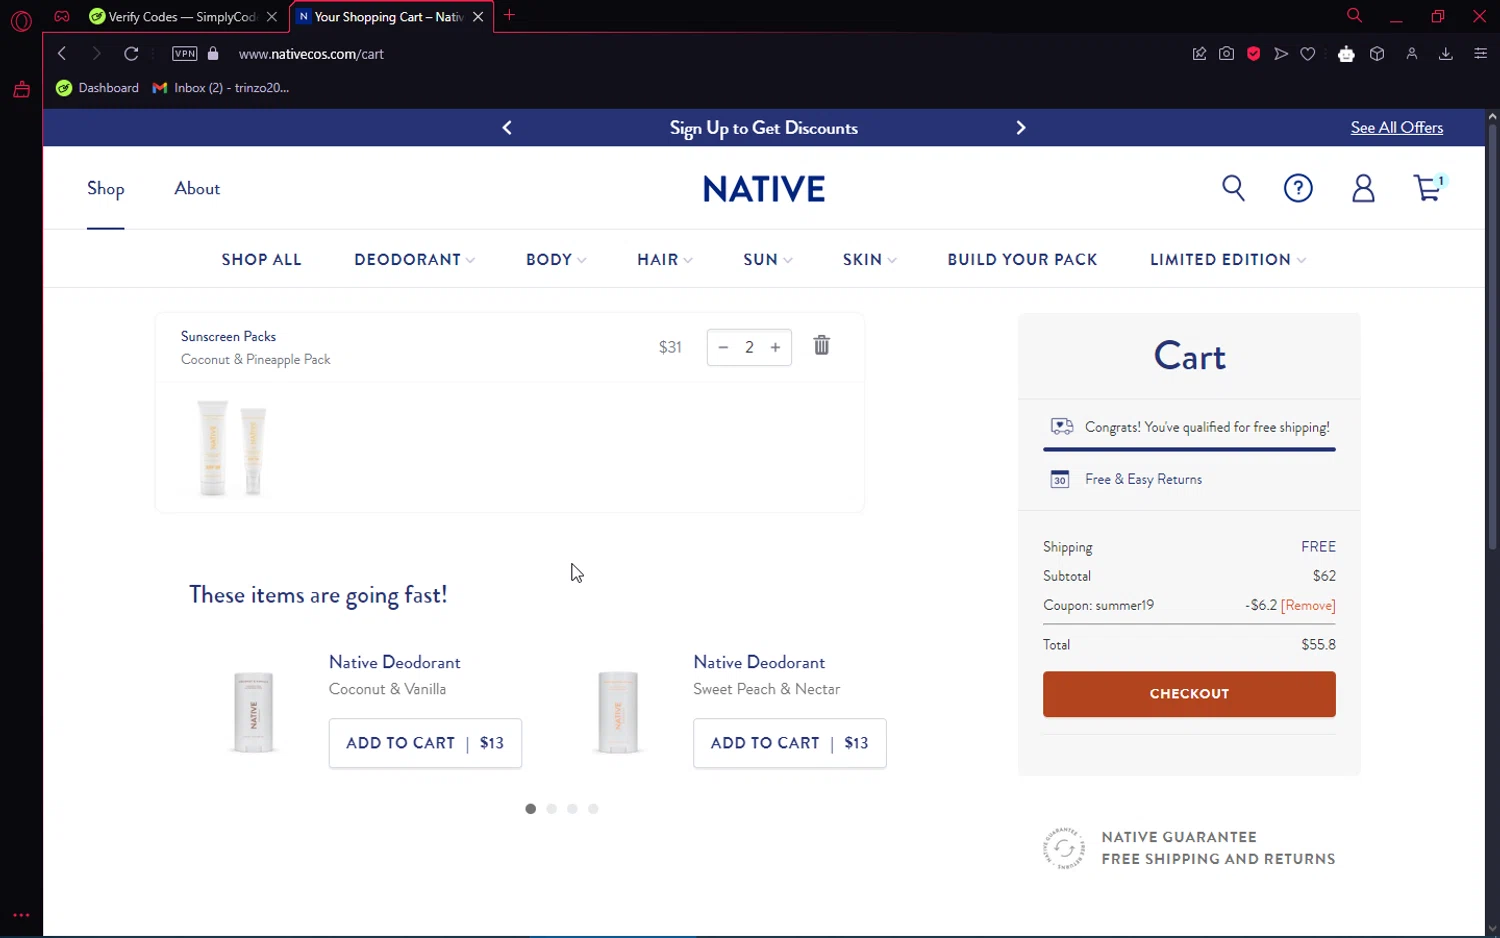Open the extensions cube icon
Image resolution: width=1500 pixels, height=938 pixels.
[x=1377, y=54]
